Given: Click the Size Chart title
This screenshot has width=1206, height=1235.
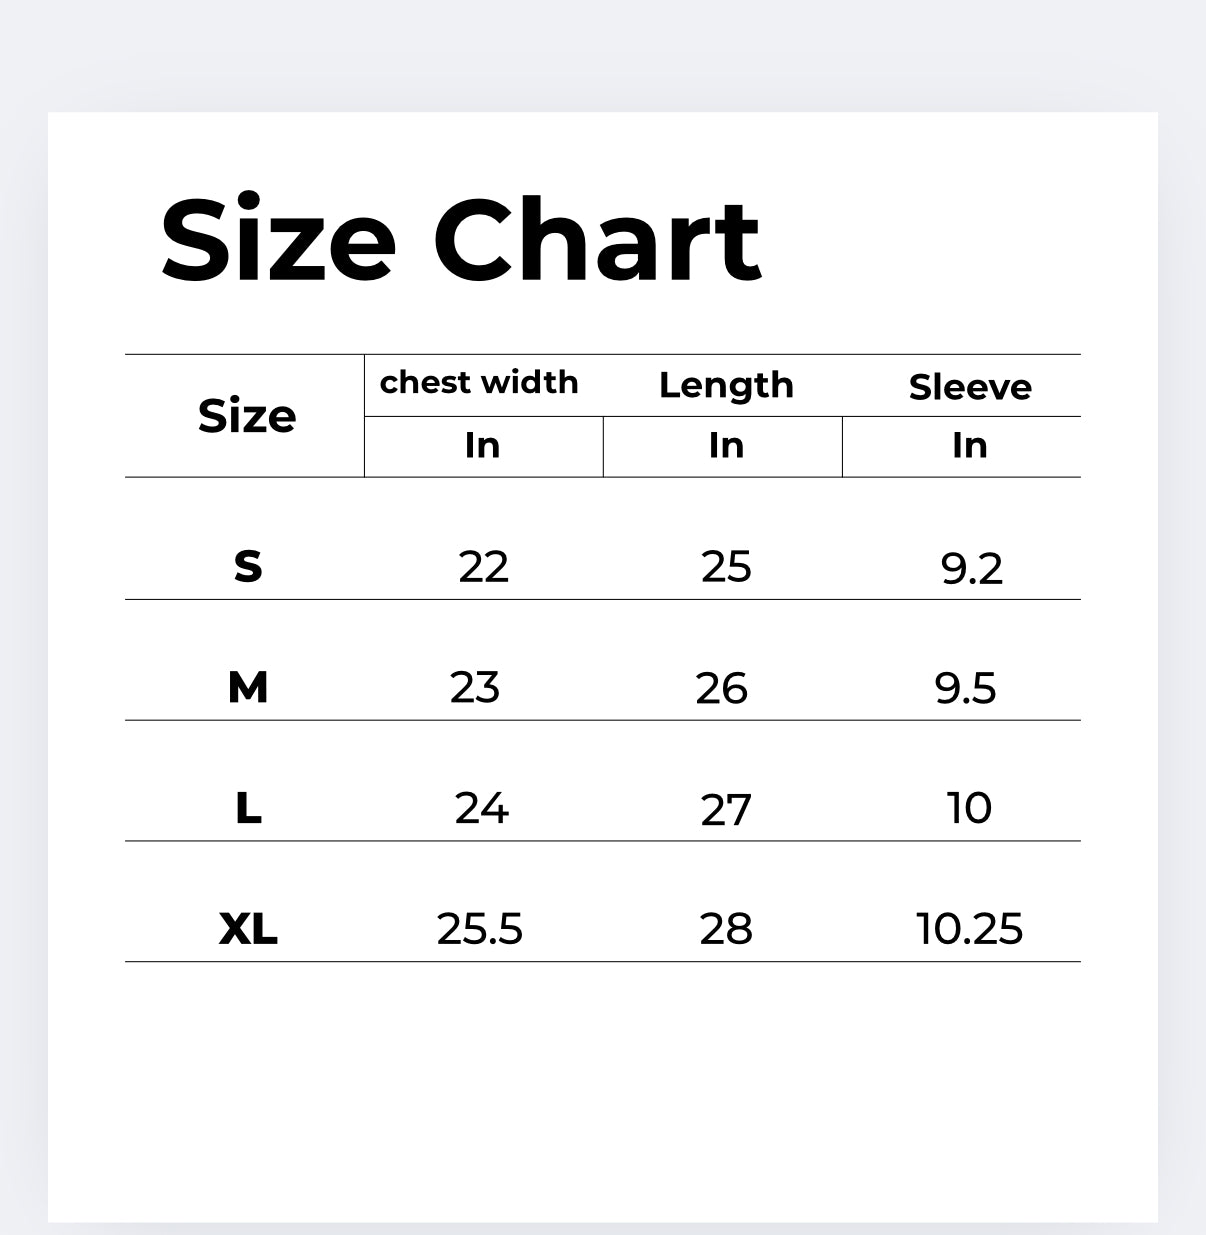Looking at the screenshot, I should point(461,241).
